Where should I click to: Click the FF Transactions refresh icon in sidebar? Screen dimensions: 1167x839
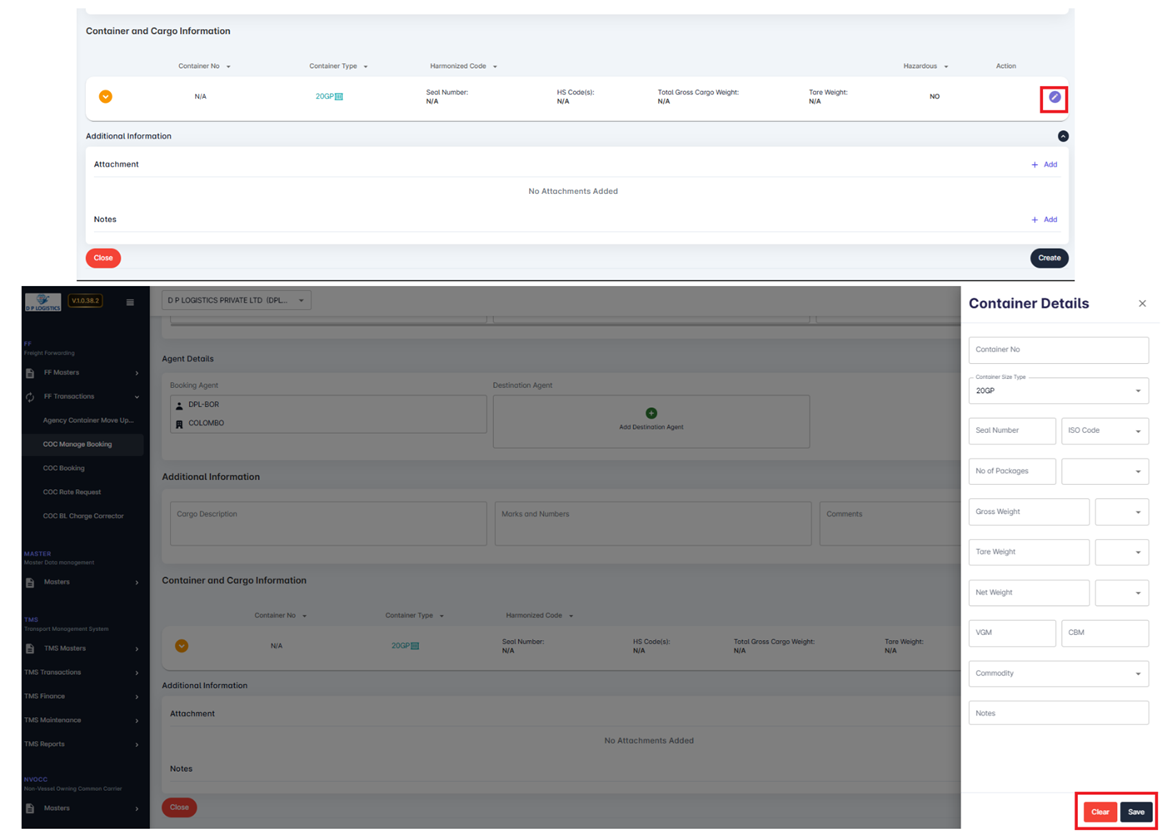pos(30,397)
